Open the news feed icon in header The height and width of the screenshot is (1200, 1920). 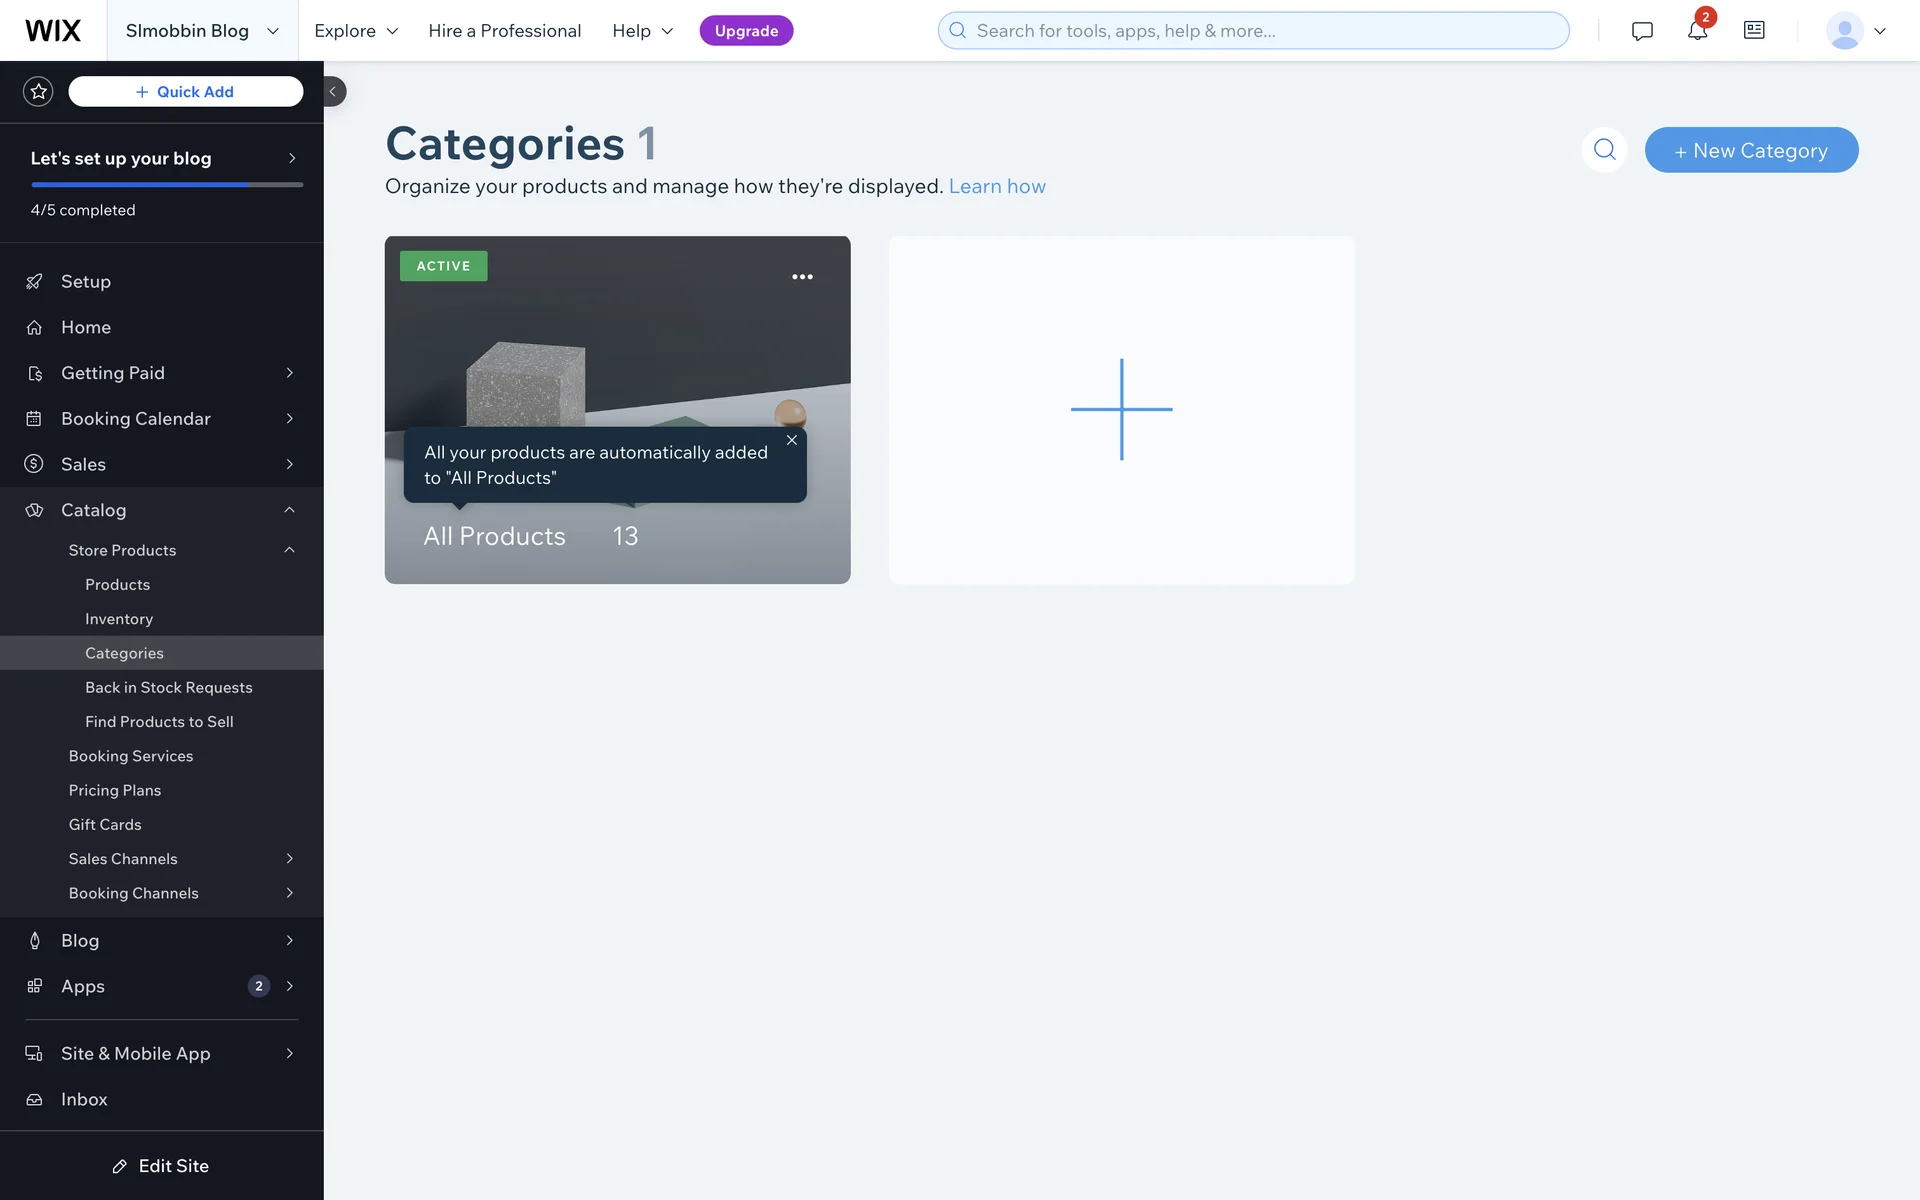click(x=1754, y=31)
